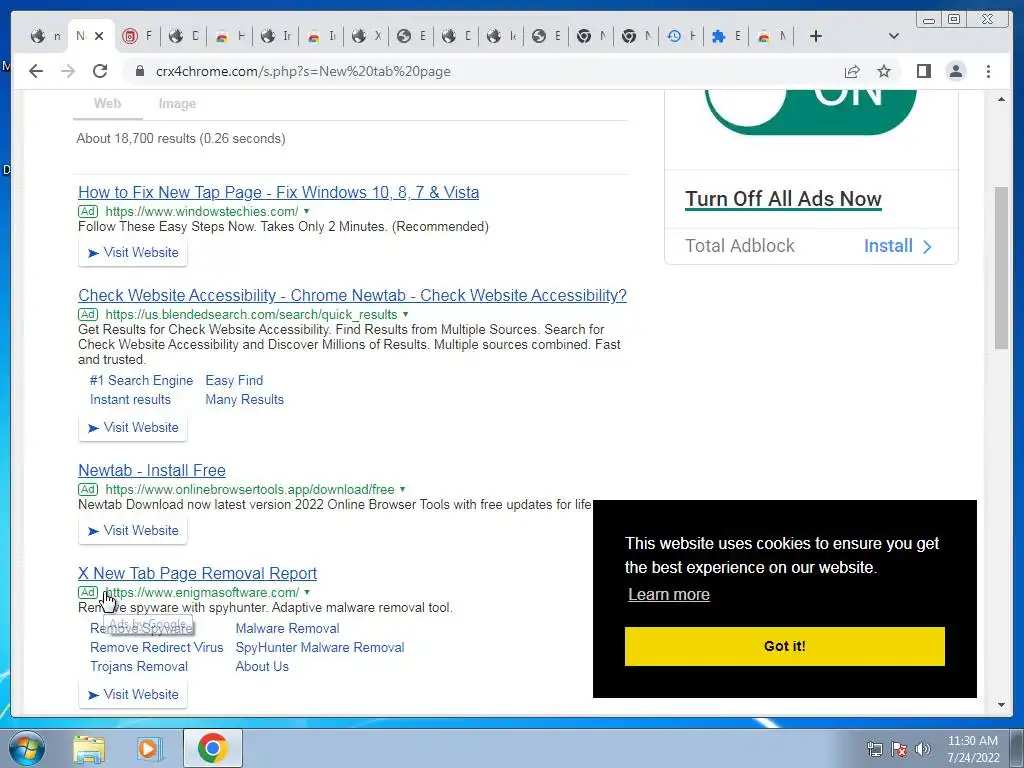
Task: Select the Web results tab
Action: click(x=107, y=103)
